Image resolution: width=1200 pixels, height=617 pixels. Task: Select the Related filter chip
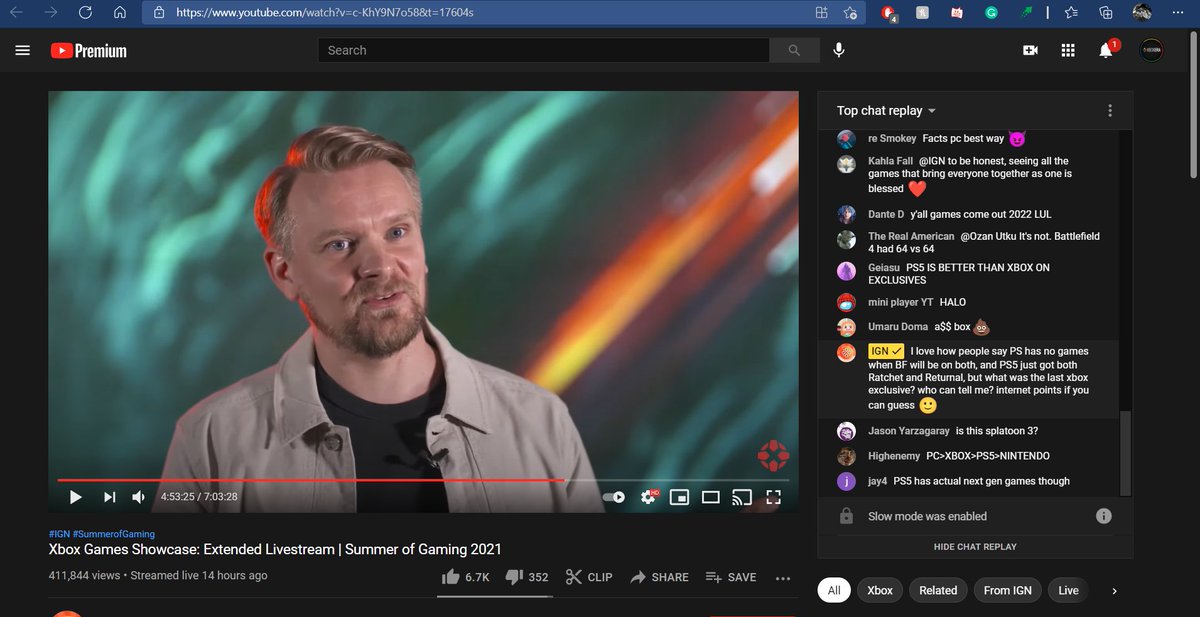pyautogui.click(x=938, y=590)
